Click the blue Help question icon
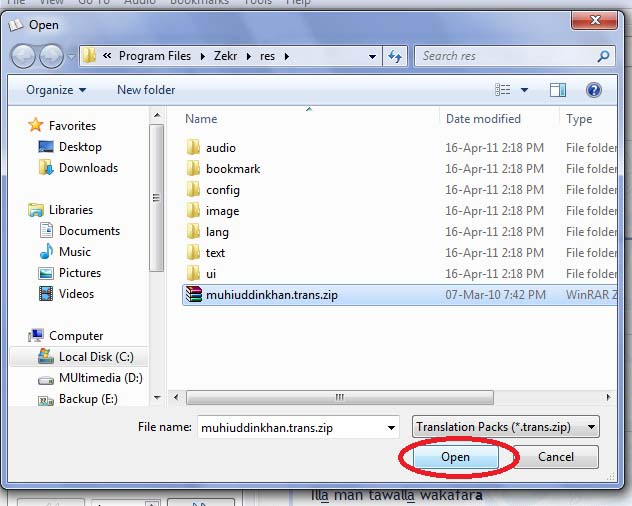 pos(594,90)
